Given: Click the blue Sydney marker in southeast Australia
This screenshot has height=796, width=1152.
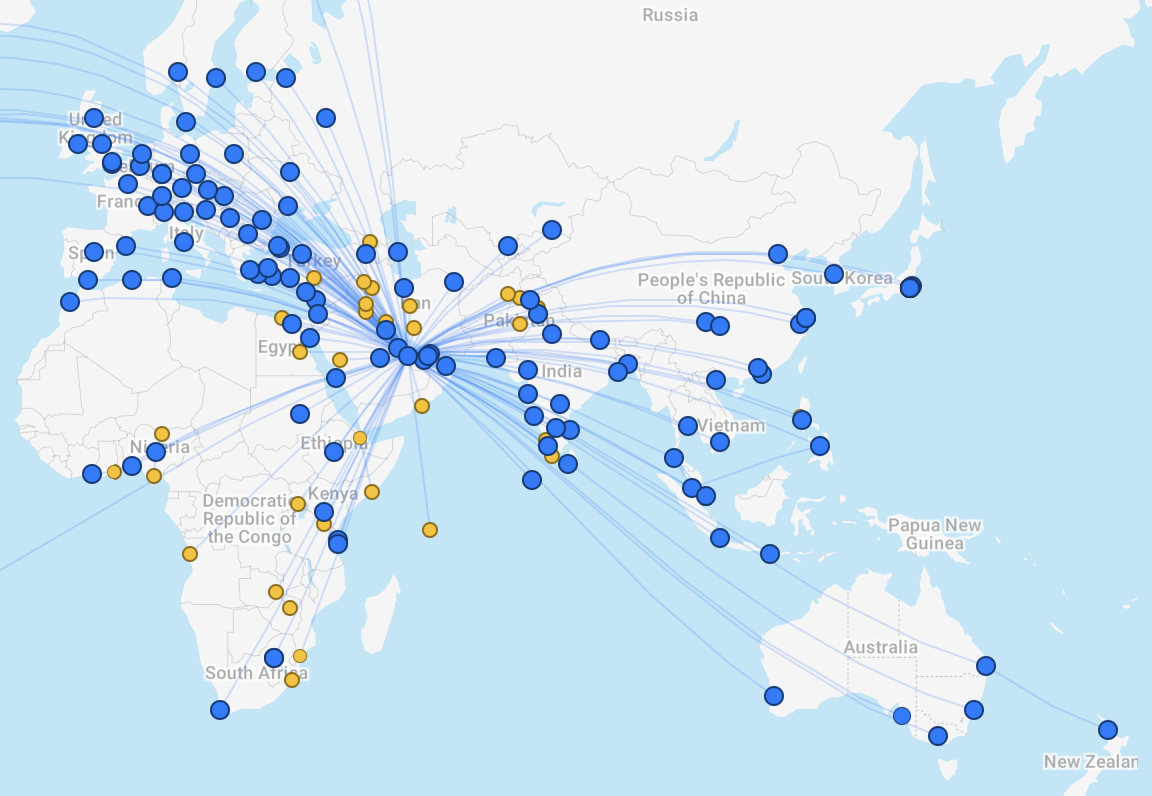Looking at the screenshot, I should coord(973,710).
